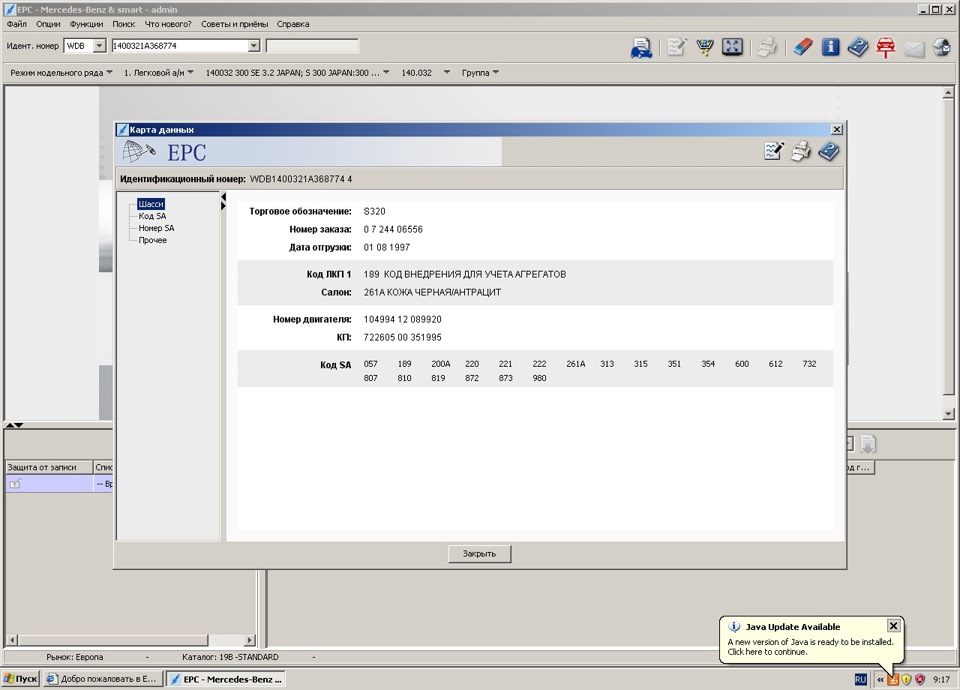Open the shopping cart icon in toolbar
The image size is (960, 690).
pos(705,47)
